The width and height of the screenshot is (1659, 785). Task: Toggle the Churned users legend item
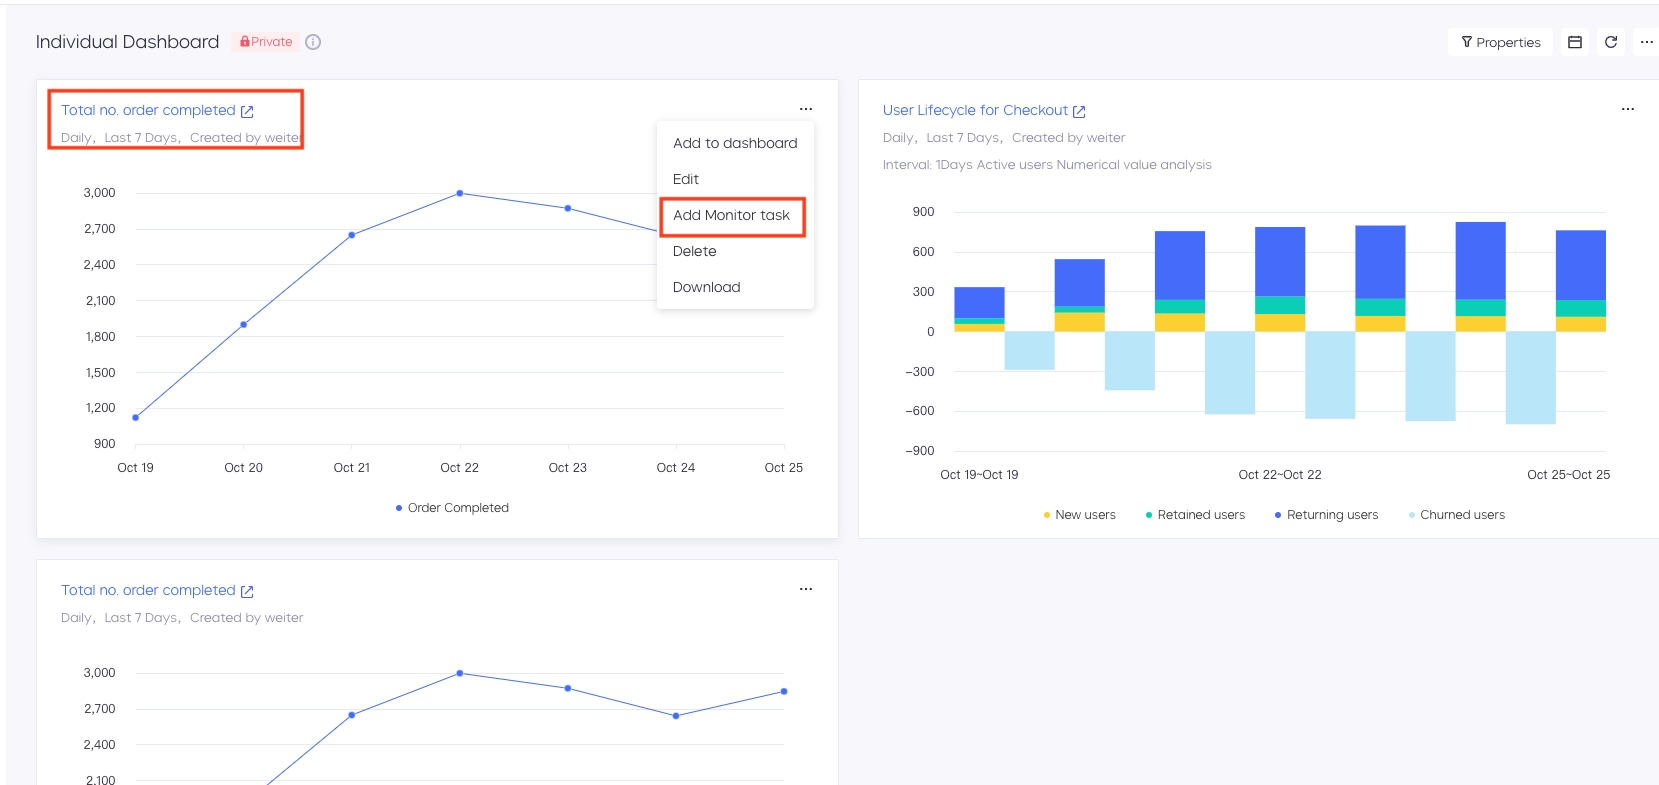coord(1456,515)
